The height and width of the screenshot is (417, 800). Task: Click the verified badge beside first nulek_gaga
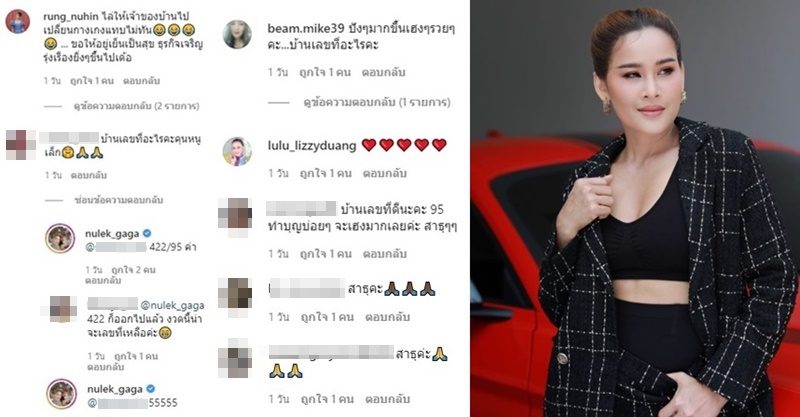tap(147, 233)
